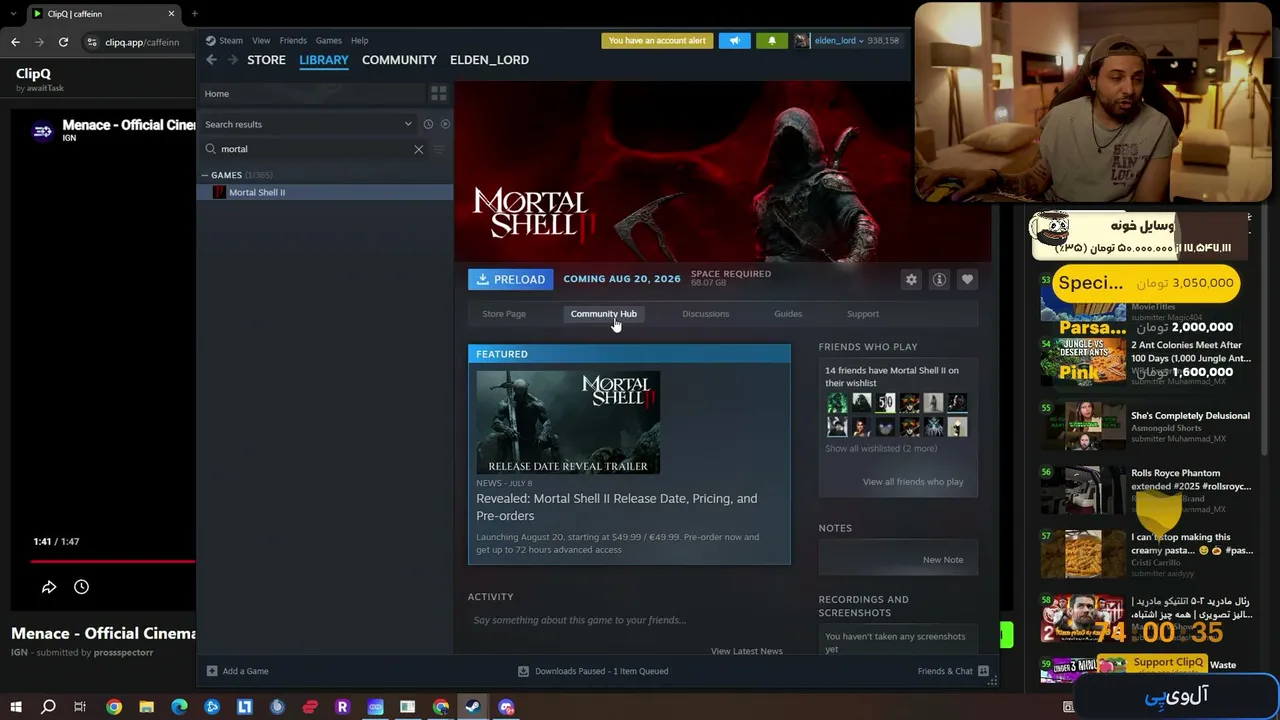Toggle ready-to-play filter icon

click(x=445, y=124)
